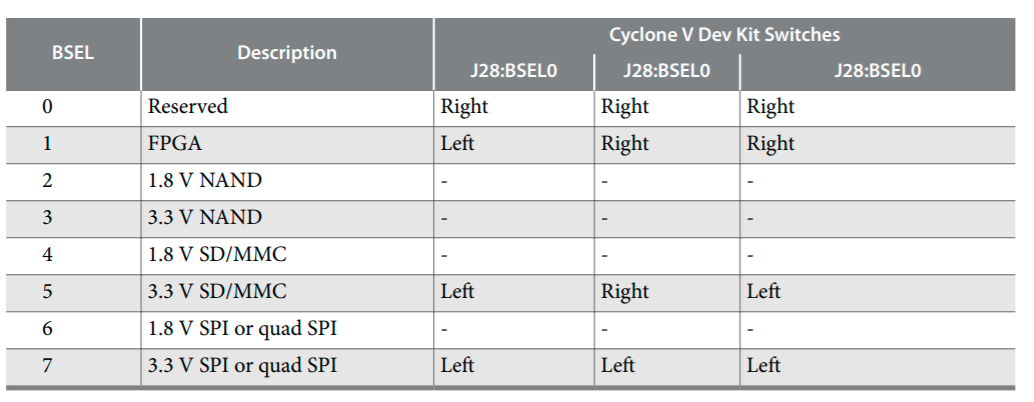
Task: Select the BSEL value 4 cell
Action: pos(47,255)
